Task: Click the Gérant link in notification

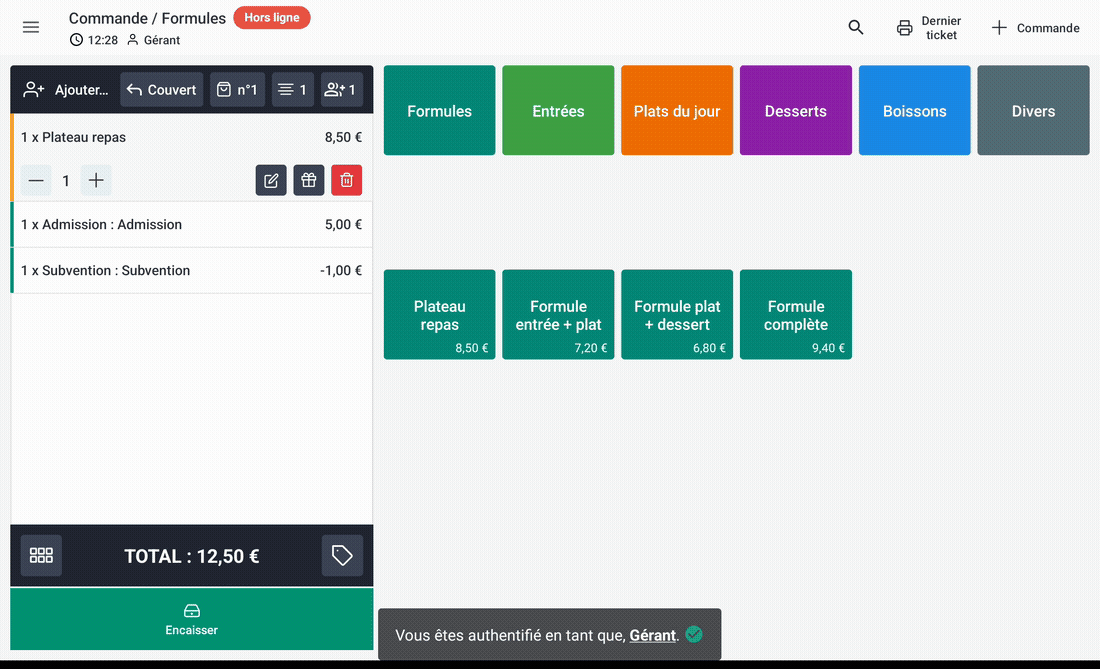Action: [652, 635]
